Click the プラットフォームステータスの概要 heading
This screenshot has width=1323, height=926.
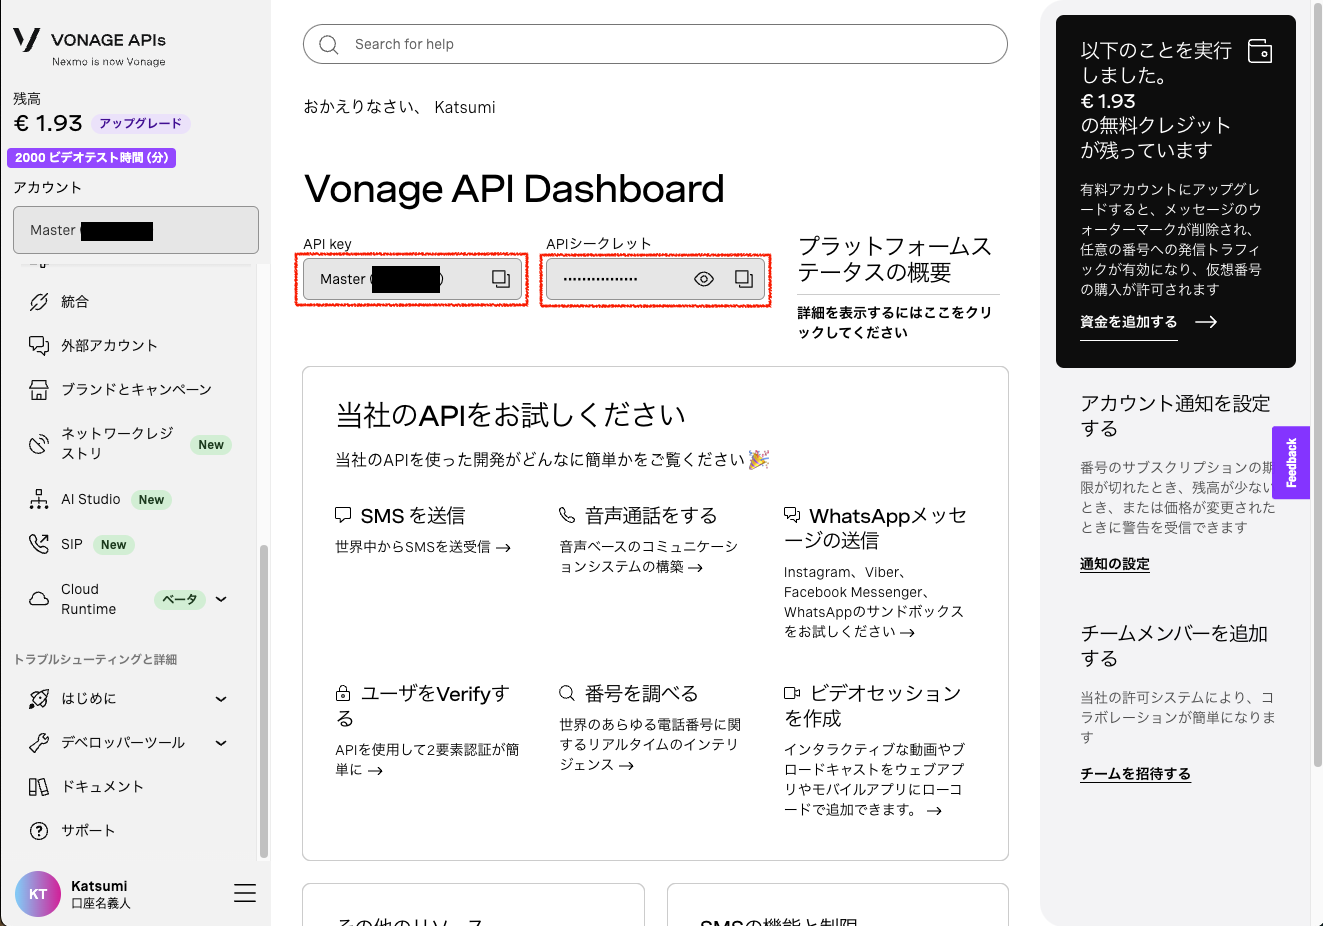pos(895,259)
